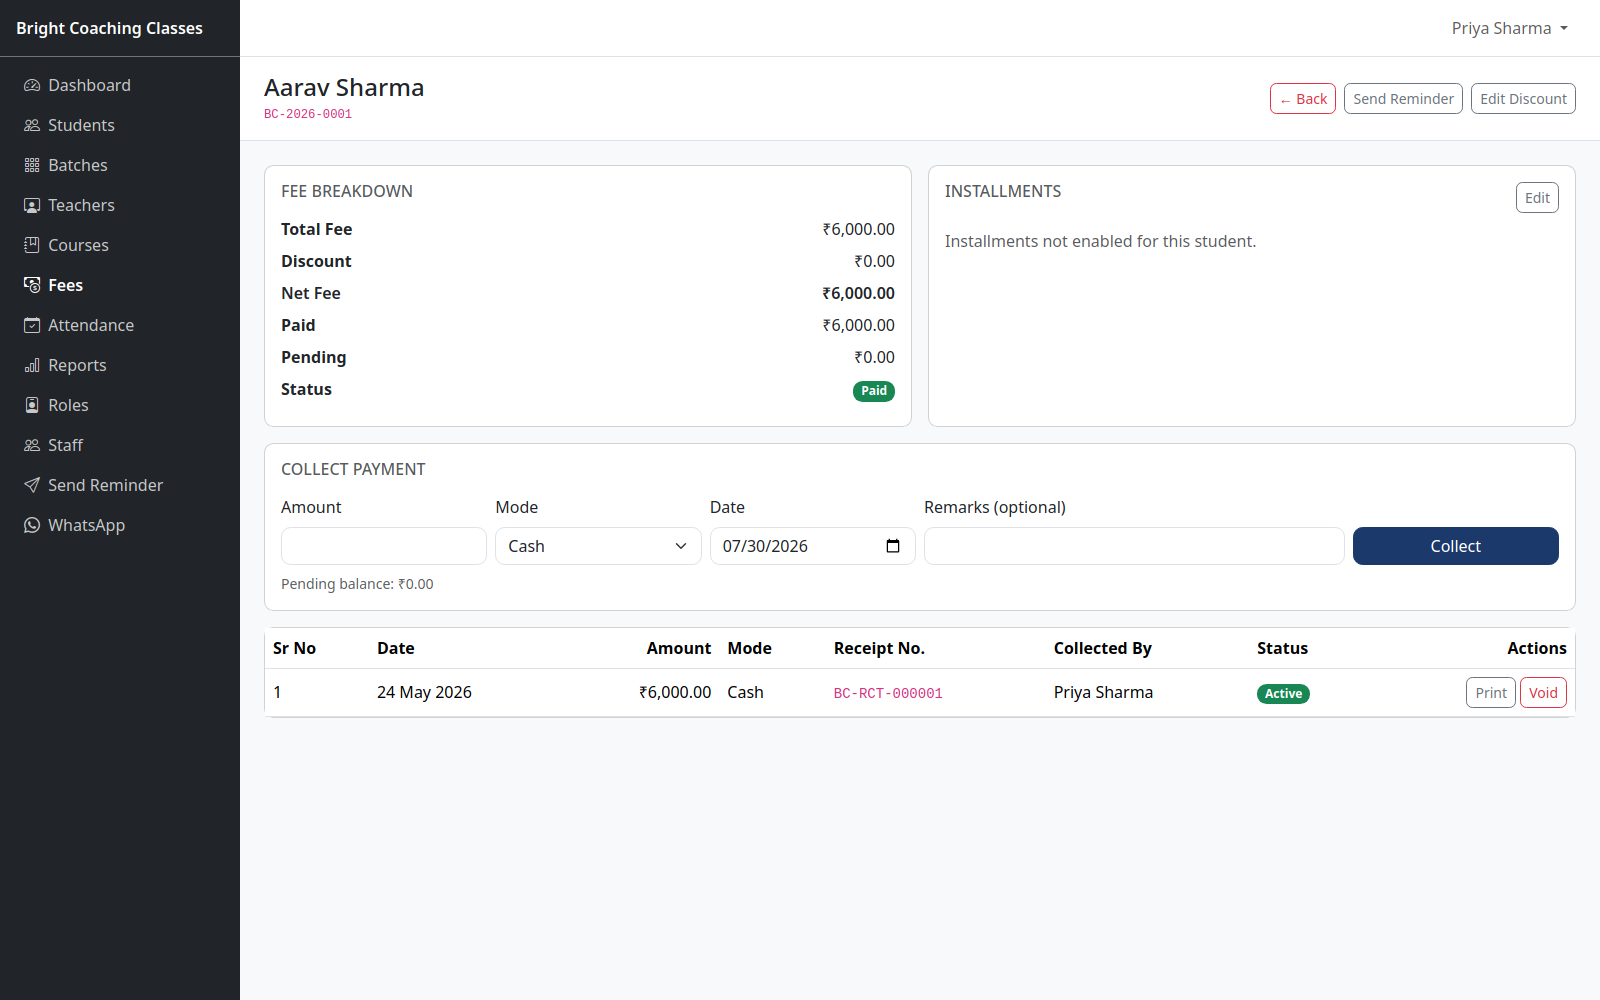The height and width of the screenshot is (1000, 1600).
Task: Click the Fees cash icon
Action: pos(32,285)
